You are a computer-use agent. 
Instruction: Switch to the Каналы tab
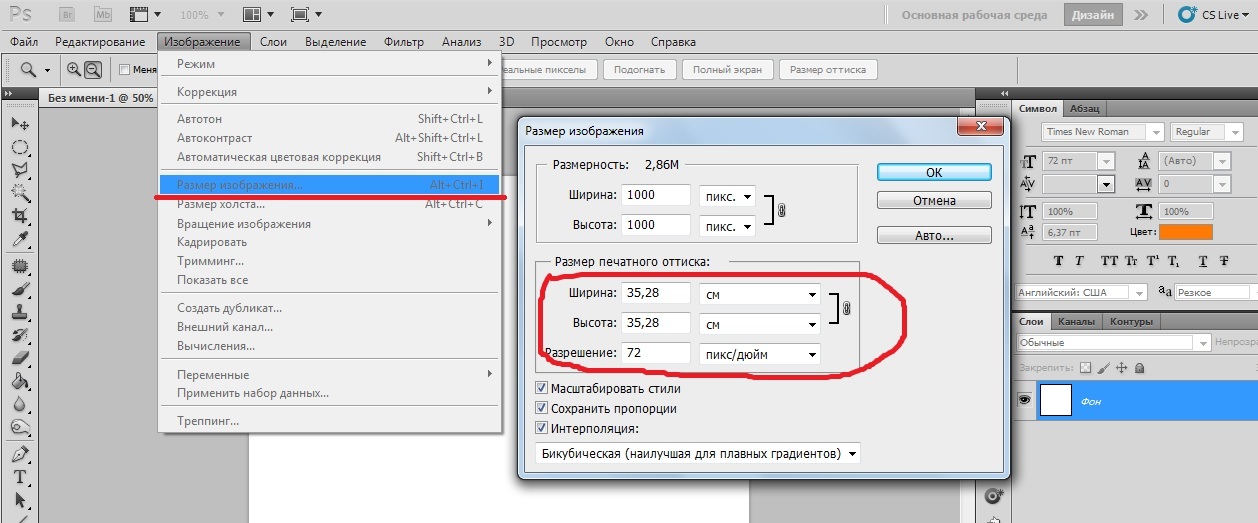click(1076, 321)
